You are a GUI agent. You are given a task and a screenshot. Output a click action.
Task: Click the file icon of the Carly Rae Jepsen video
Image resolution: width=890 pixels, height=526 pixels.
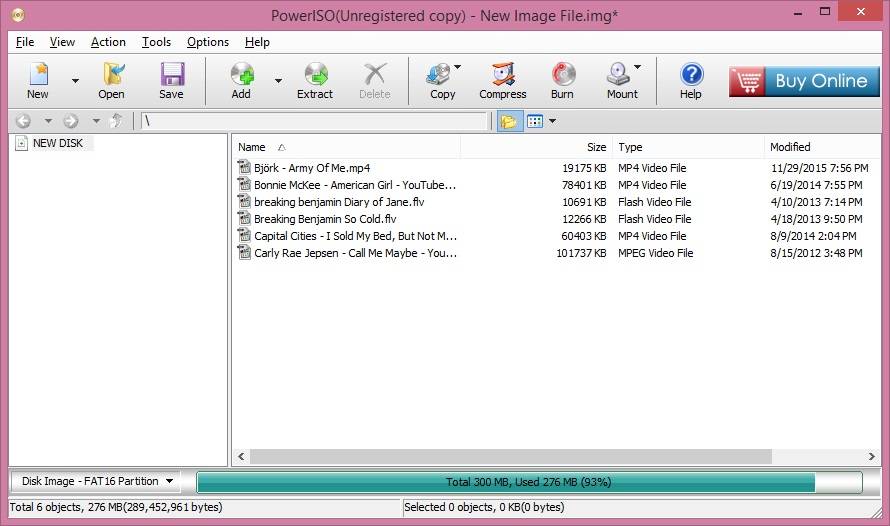point(244,253)
